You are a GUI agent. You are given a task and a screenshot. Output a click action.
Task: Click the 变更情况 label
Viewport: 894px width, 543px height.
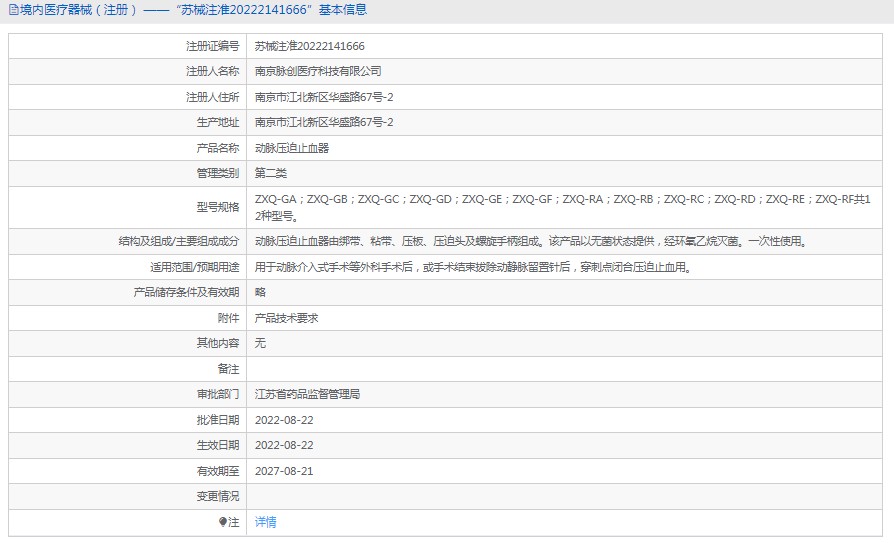click(218, 496)
